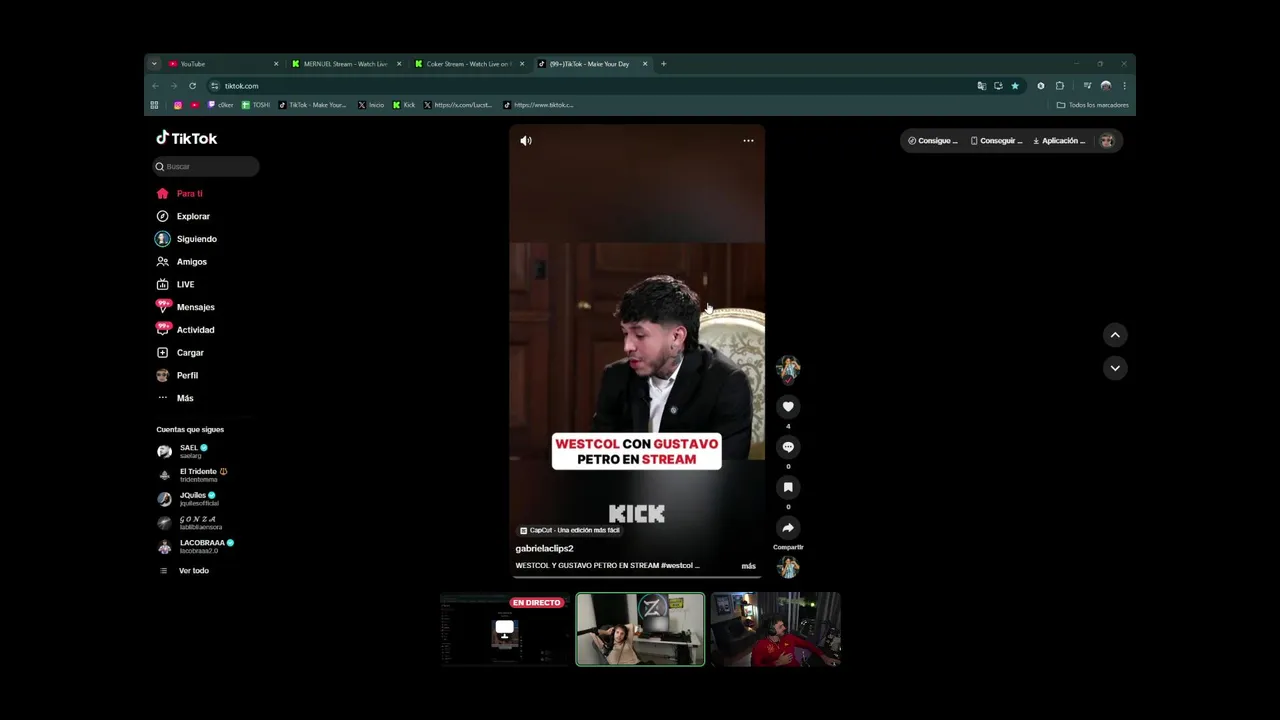Open the Todos los marcadores folder

1092,105
